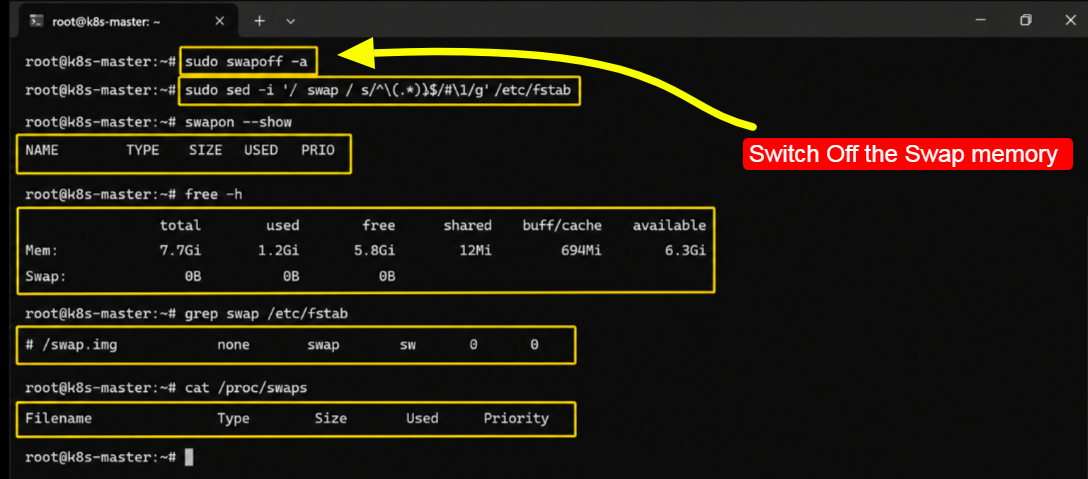Click the 'Mem:' row label
Viewport: 1088px width, 479px height.
pos(40,251)
